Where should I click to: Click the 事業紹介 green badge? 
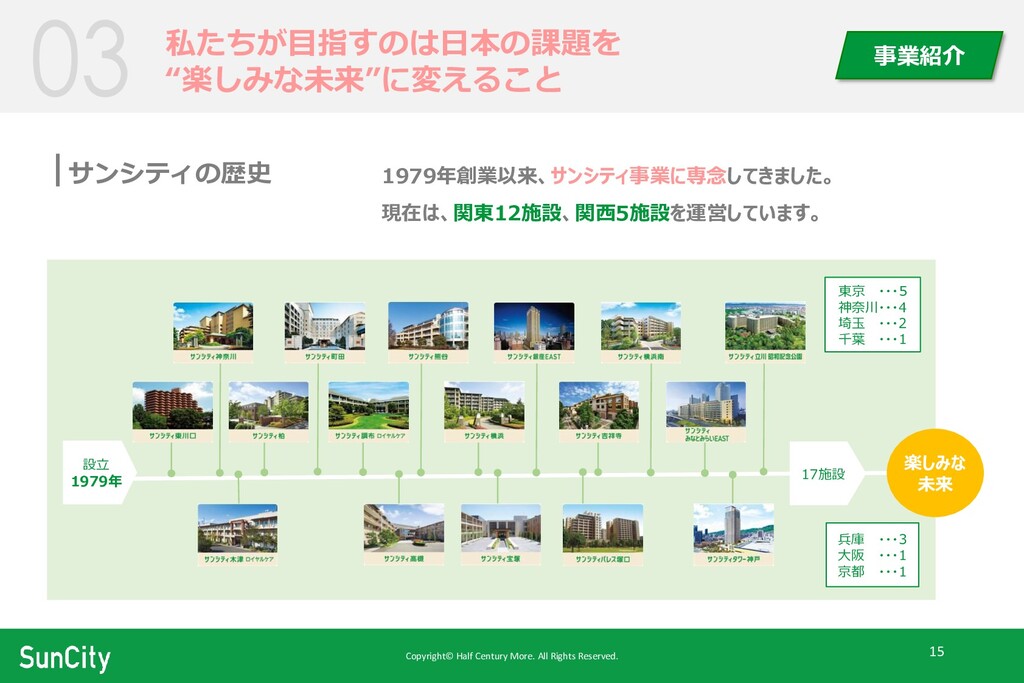tap(919, 56)
